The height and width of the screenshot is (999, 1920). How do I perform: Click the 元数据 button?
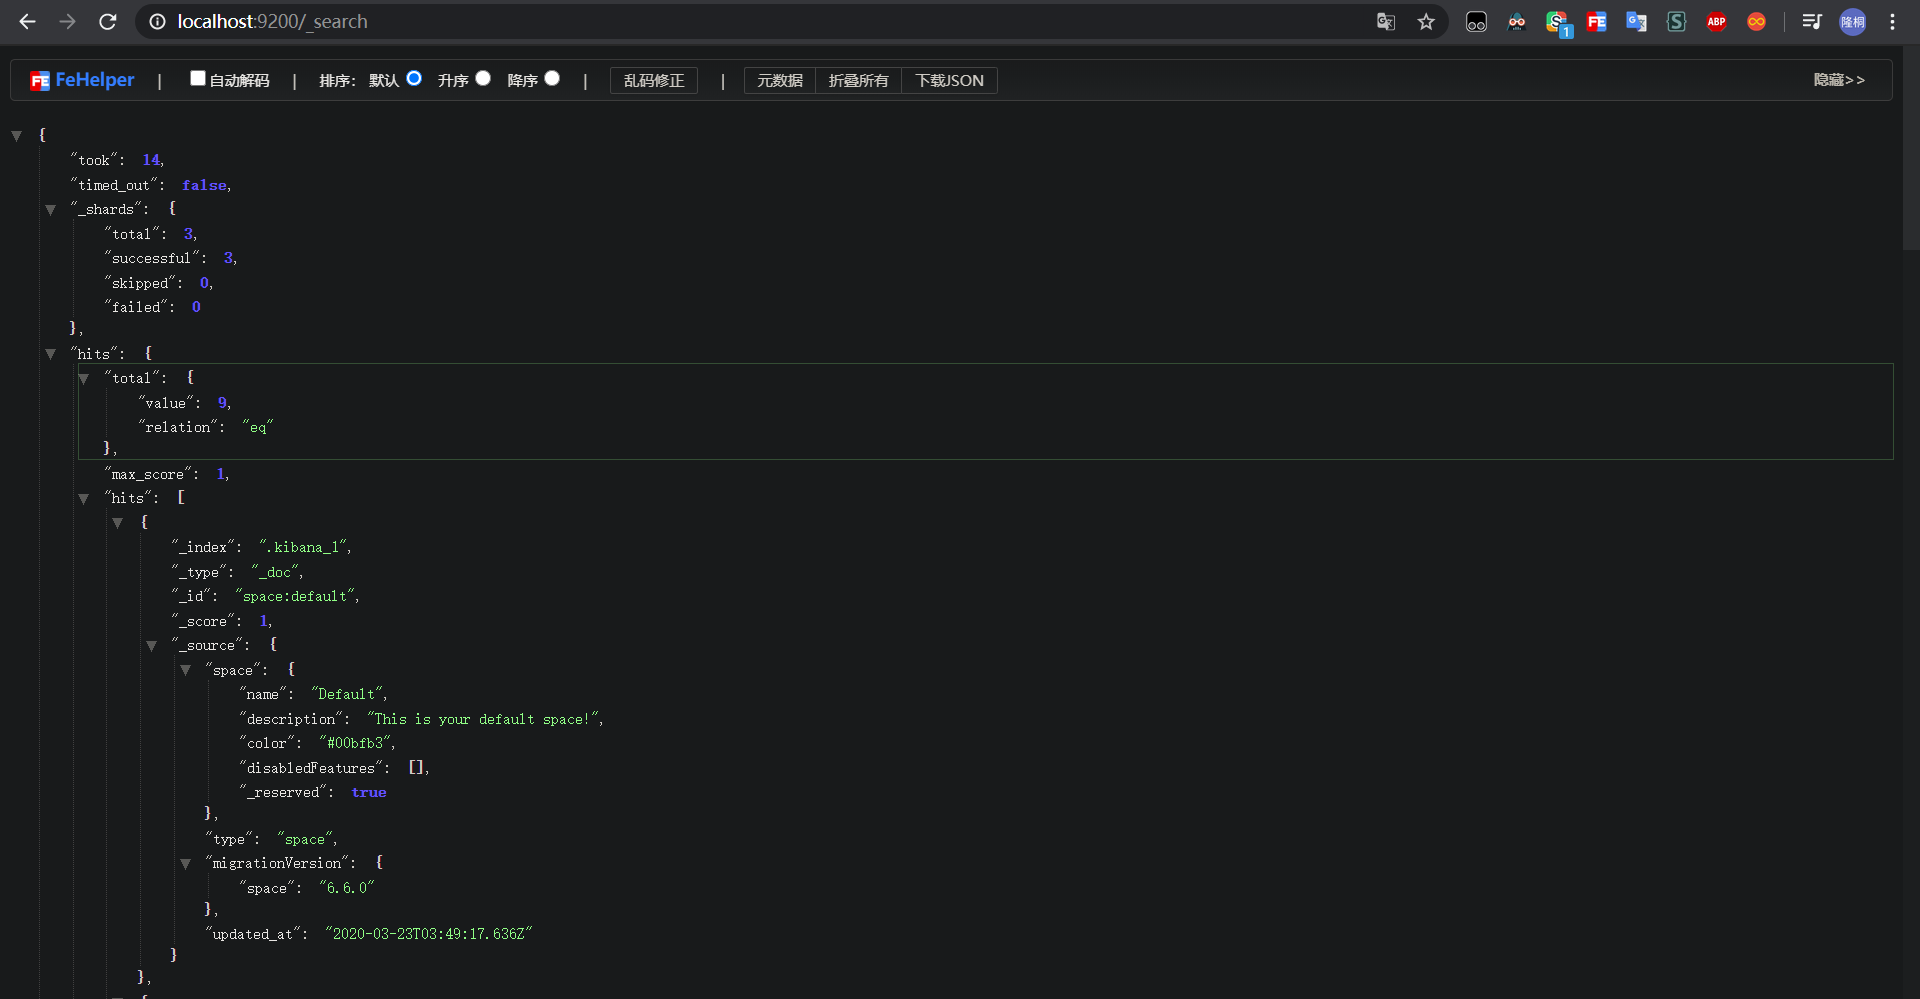pos(780,80)
